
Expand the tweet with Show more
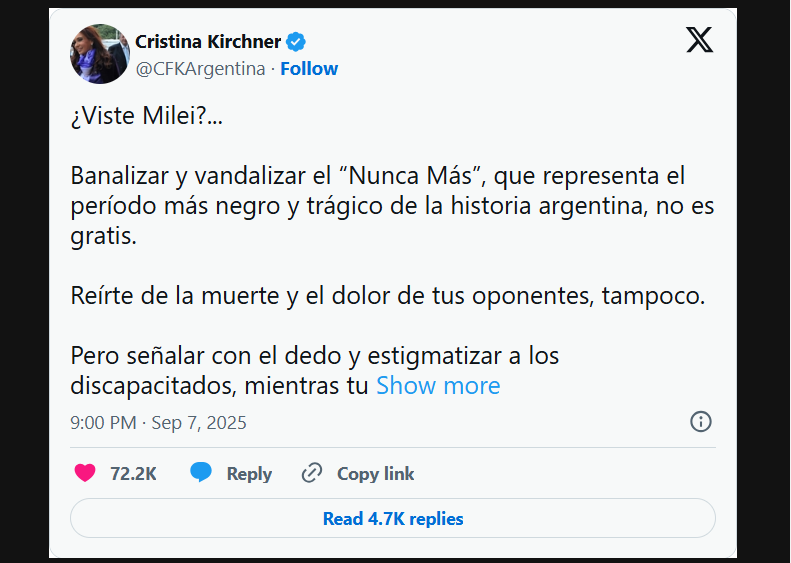pyautogui.click(x=438, y=385)
